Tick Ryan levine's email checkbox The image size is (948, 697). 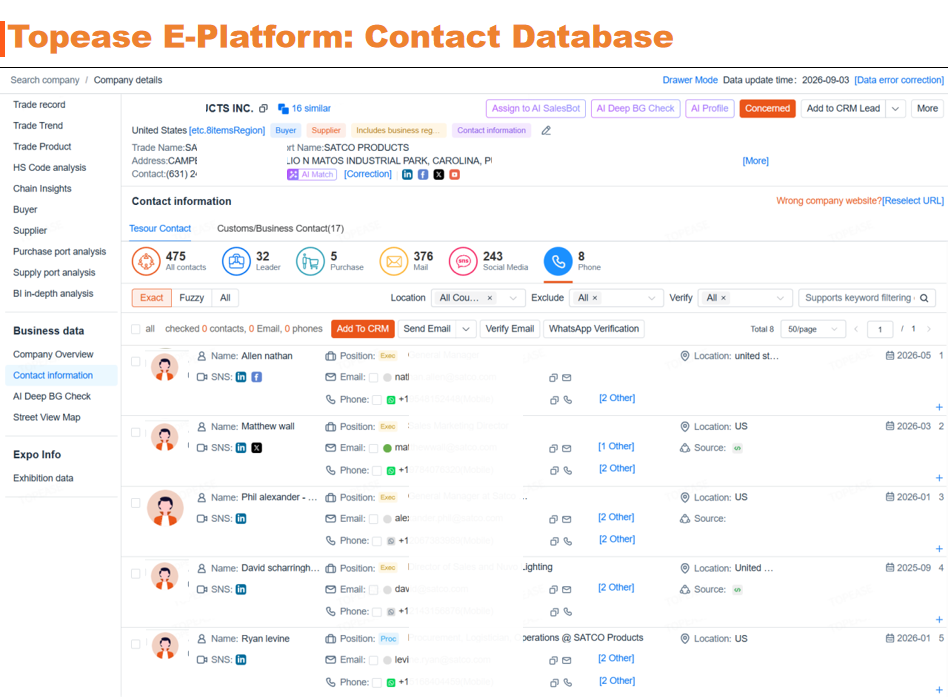(x=374, y=660)
